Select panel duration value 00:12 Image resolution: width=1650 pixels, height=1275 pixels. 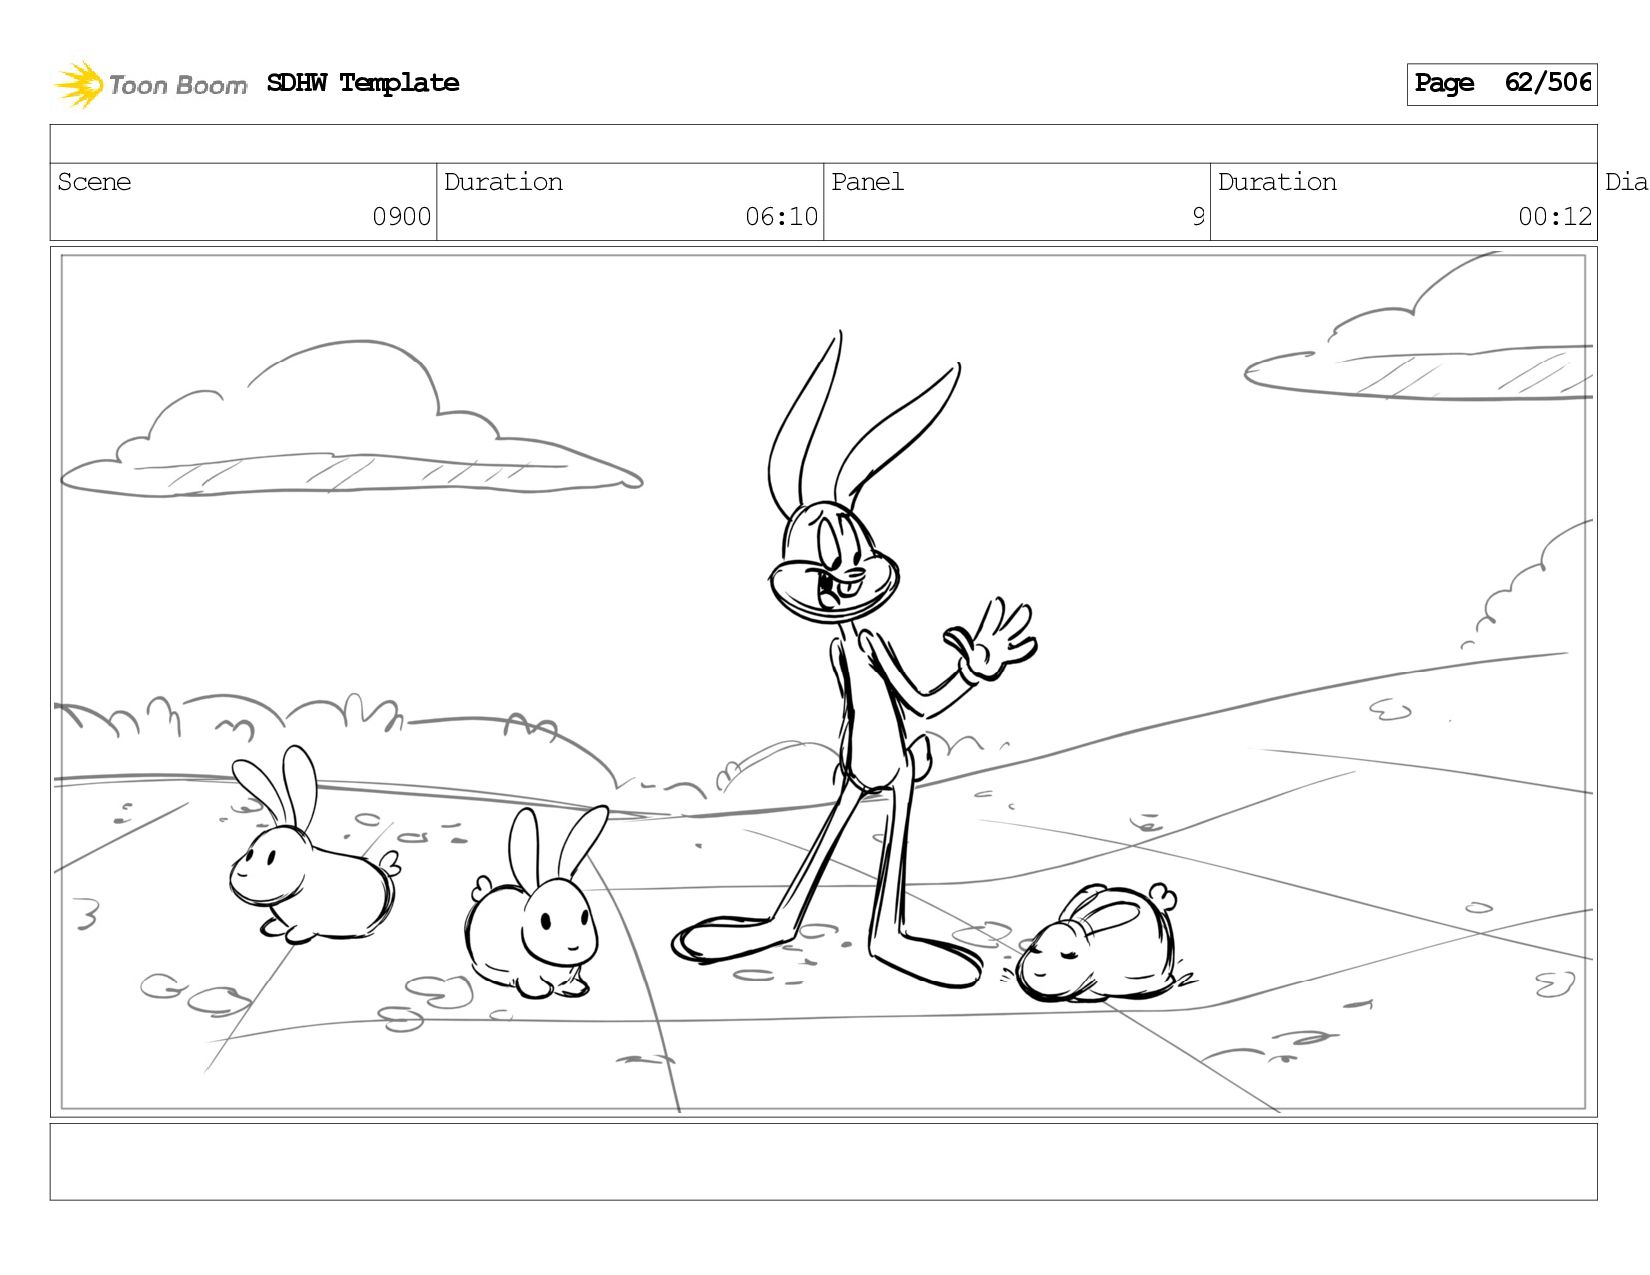1554,217
